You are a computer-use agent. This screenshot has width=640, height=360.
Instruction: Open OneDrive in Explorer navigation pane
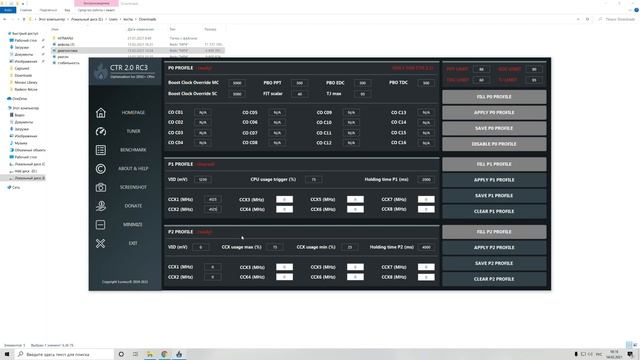(x=20, y=99)
